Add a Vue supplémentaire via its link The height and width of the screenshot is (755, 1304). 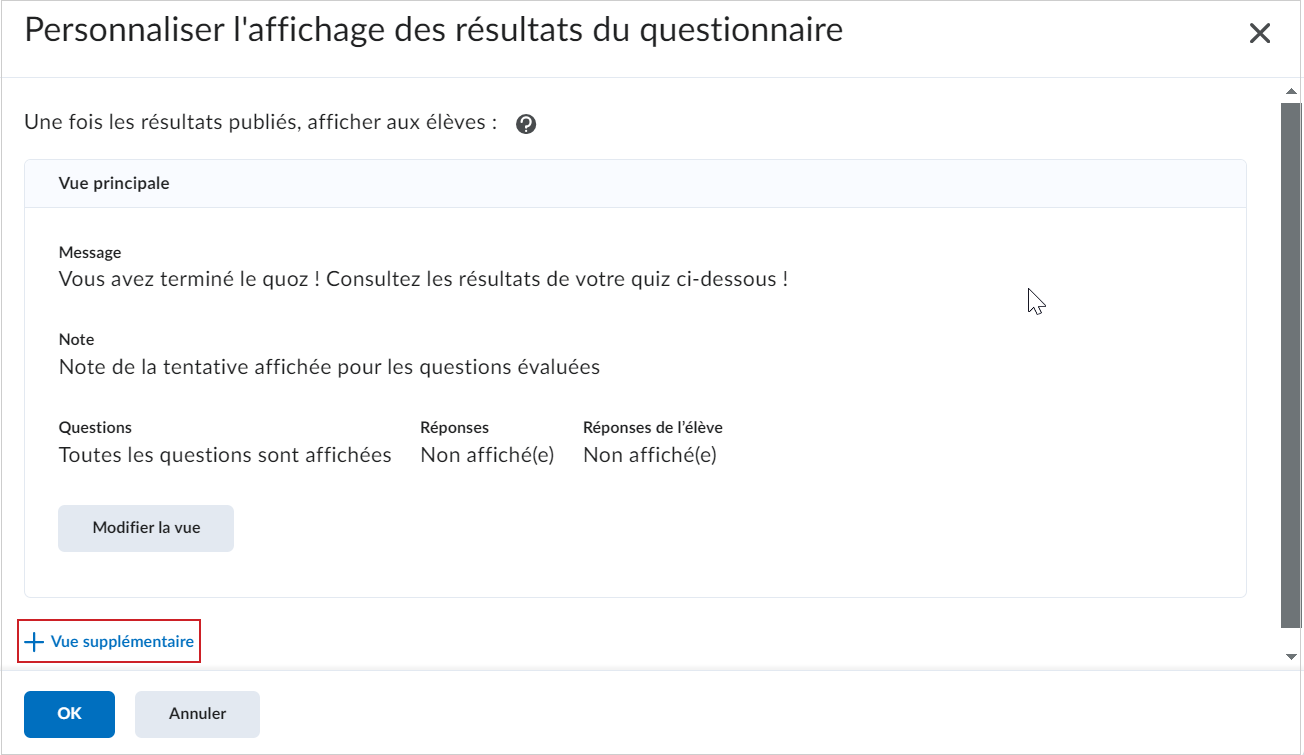click(110, 642)
